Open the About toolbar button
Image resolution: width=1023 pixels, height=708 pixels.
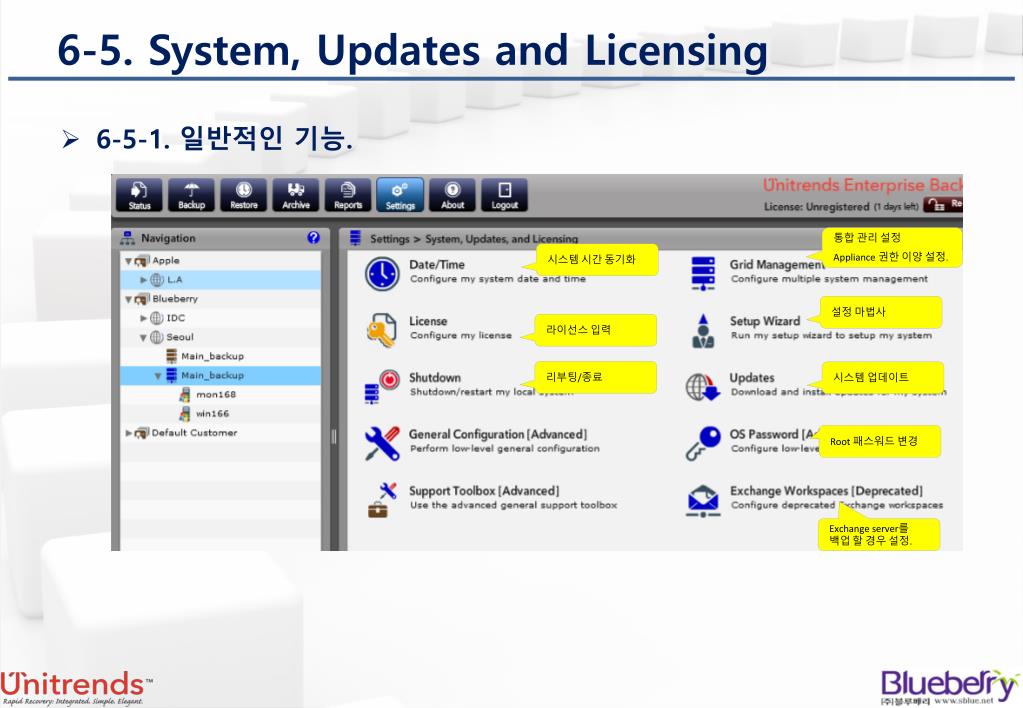(x=452, y=195)
